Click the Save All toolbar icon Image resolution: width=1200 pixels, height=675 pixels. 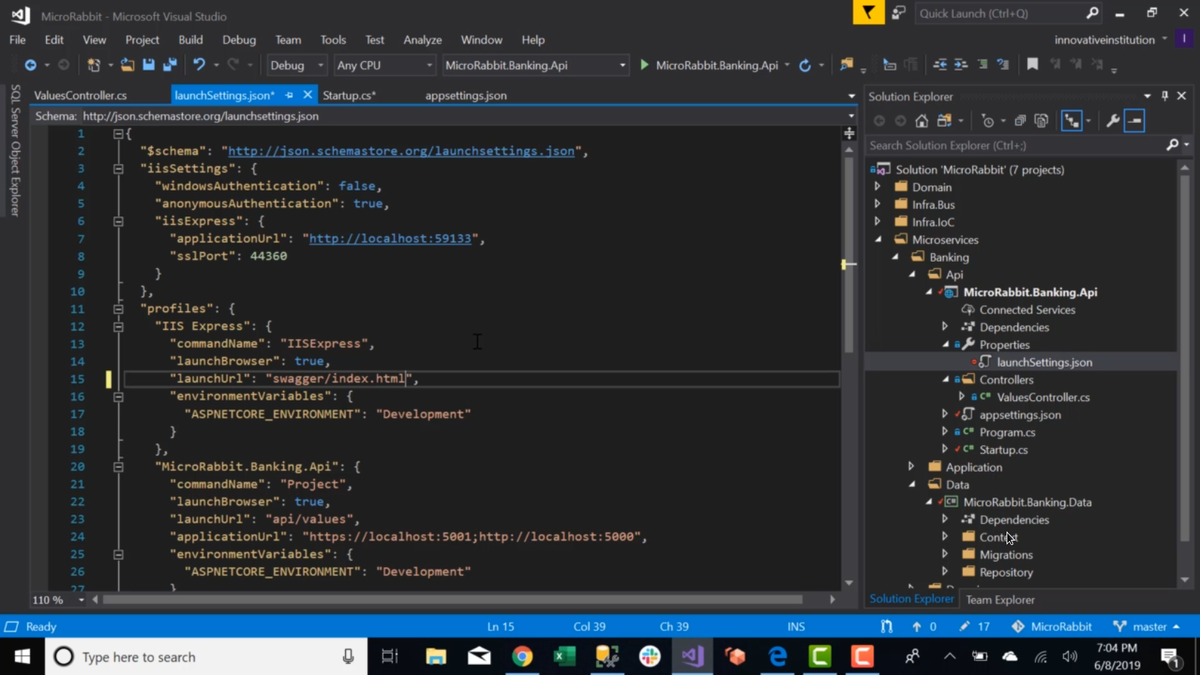pos(170,65)
